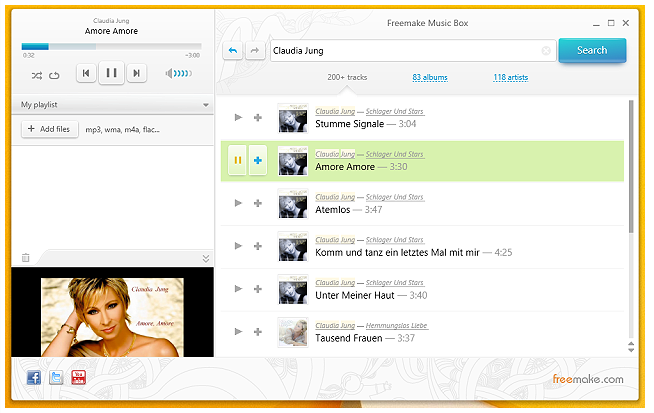Add Unter Meiner Haut to playlist

click(x=258, y=289)
